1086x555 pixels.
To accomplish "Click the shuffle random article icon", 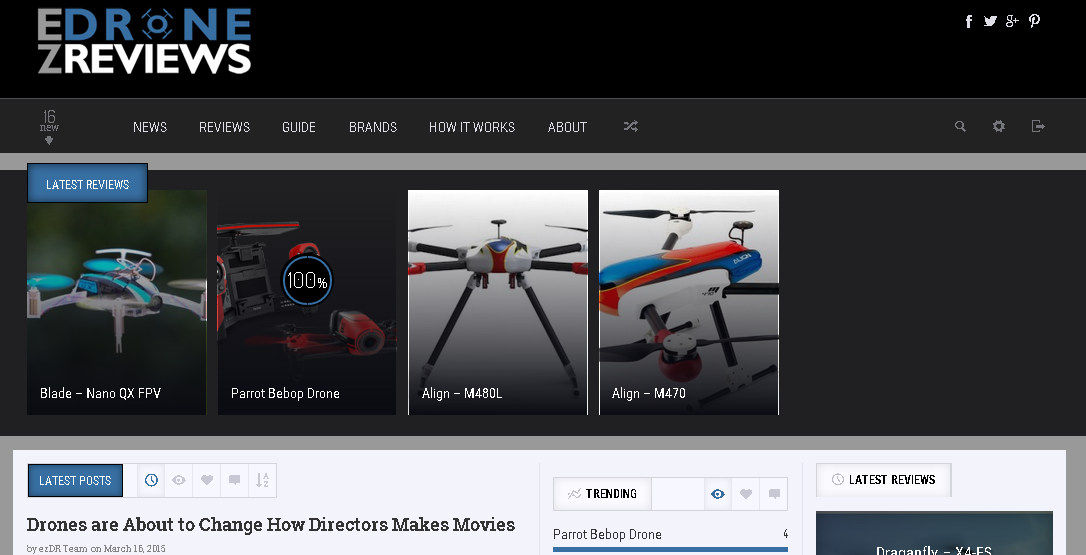I will click(x=630, y=127).
